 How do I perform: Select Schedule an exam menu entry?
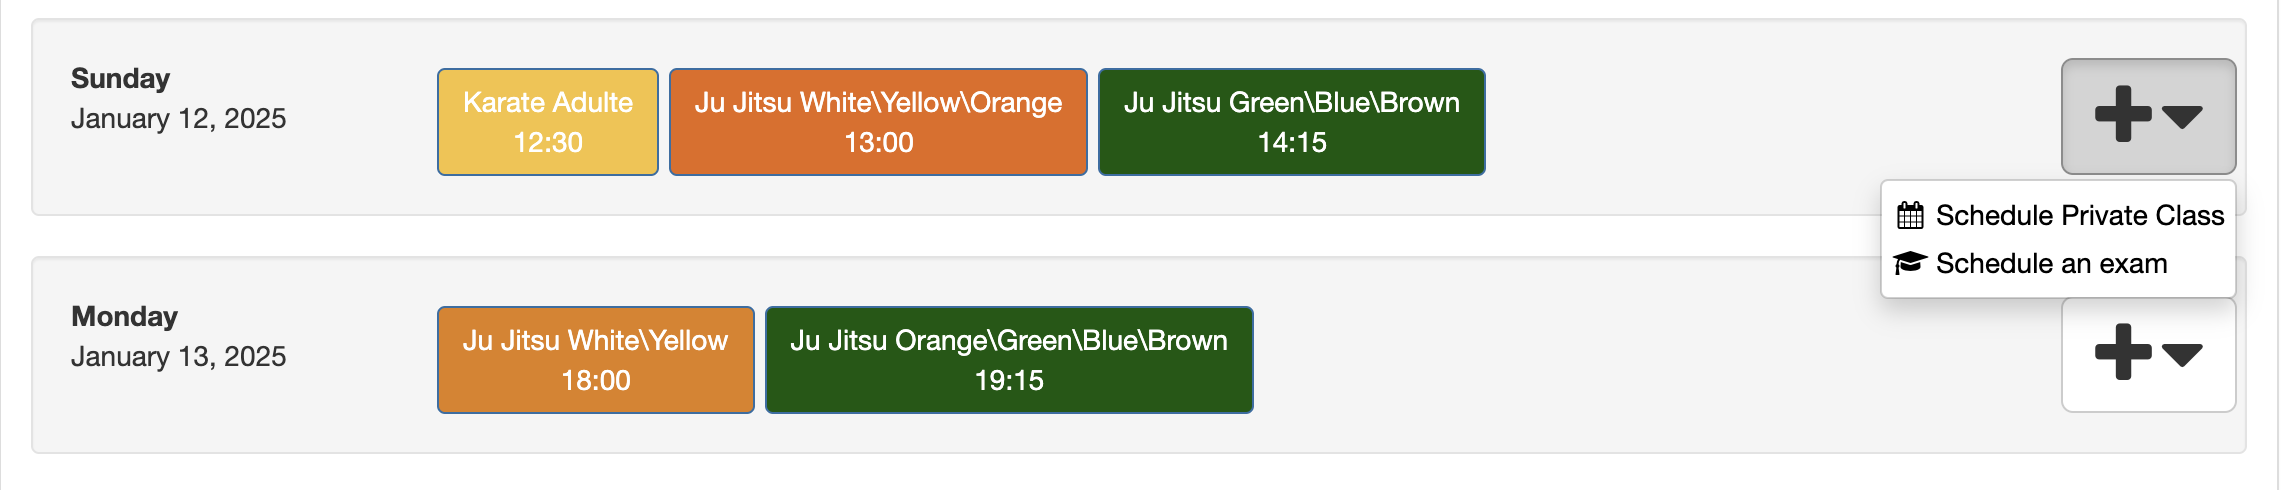(x=2051, y=263)
